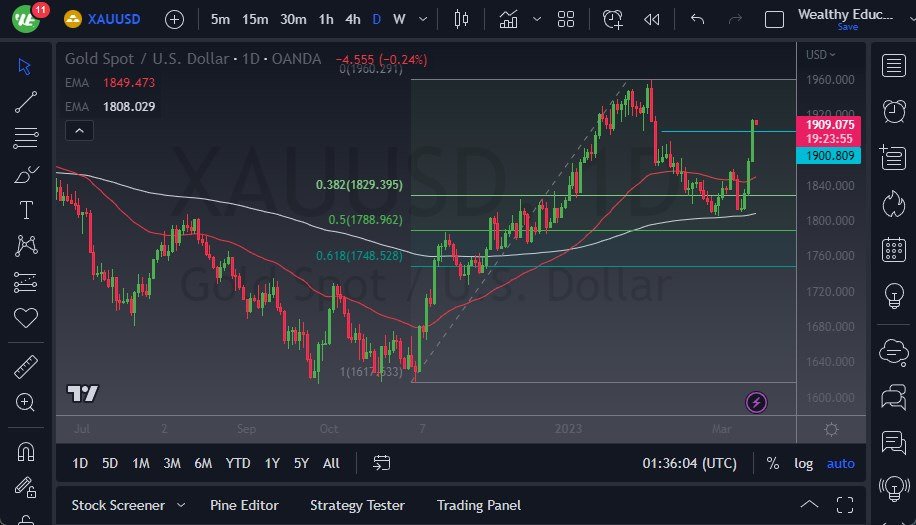Toggle the log scale option

(803, 463)
